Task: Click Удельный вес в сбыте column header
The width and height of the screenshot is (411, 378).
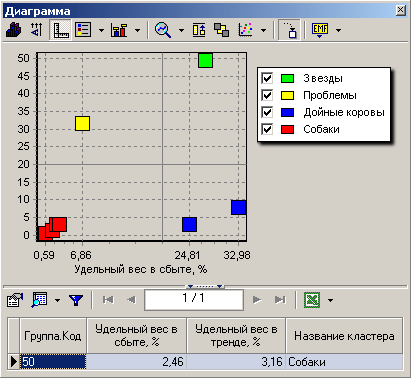Action: [137, 336]
